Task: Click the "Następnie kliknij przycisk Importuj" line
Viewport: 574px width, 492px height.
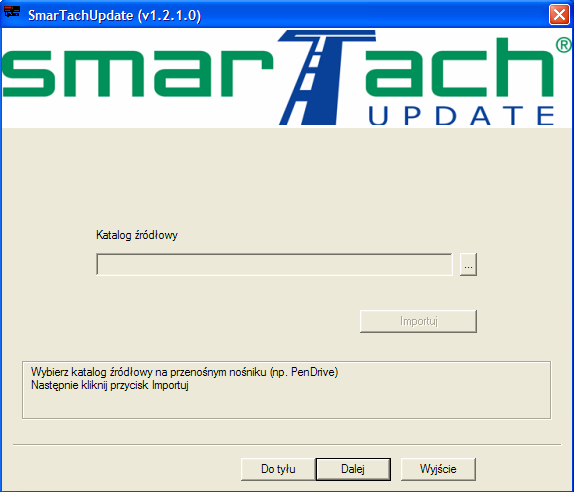Action: coord(110,385)
